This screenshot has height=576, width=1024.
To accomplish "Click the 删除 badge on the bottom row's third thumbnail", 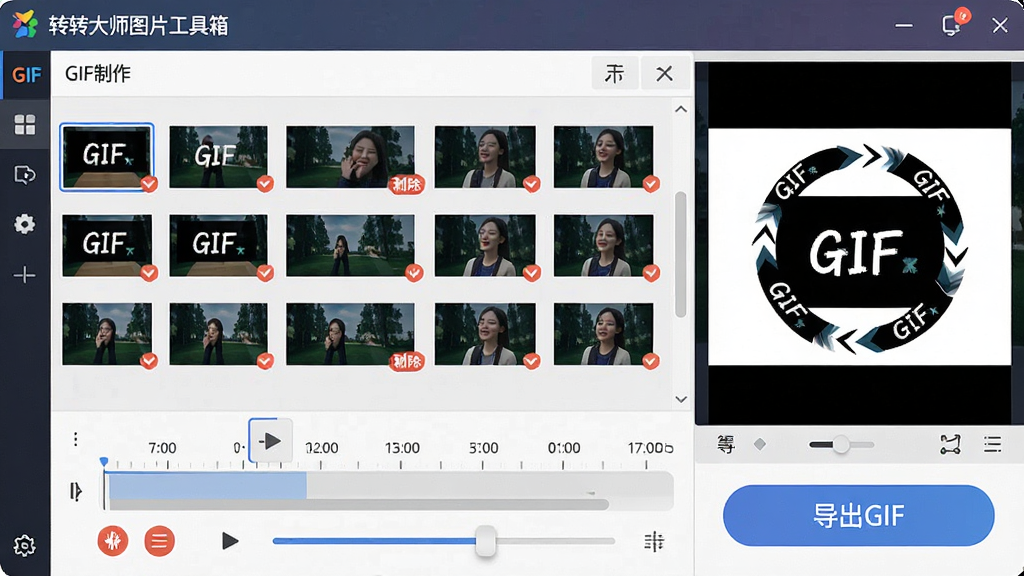I will pyautogui.click(x=407, y=361).
